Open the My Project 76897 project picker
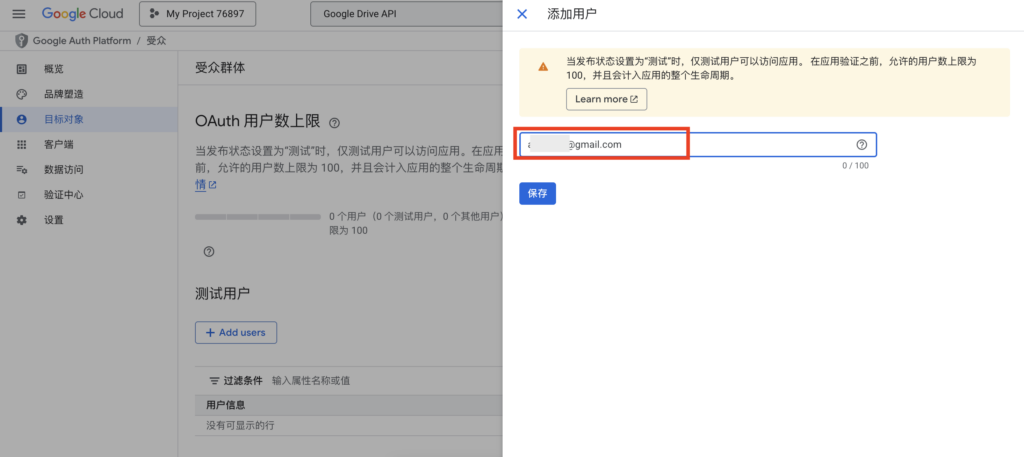 tap(198, 14)
